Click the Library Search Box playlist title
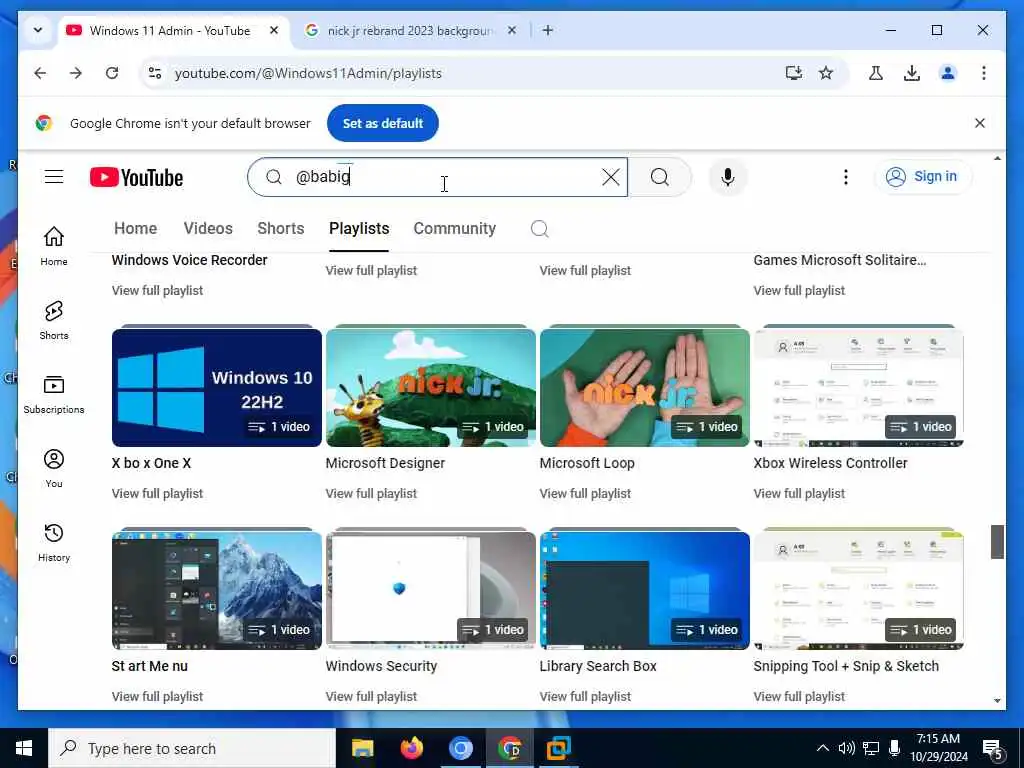The width and height of the screenshot is (1024, 768). coord(598,666)
